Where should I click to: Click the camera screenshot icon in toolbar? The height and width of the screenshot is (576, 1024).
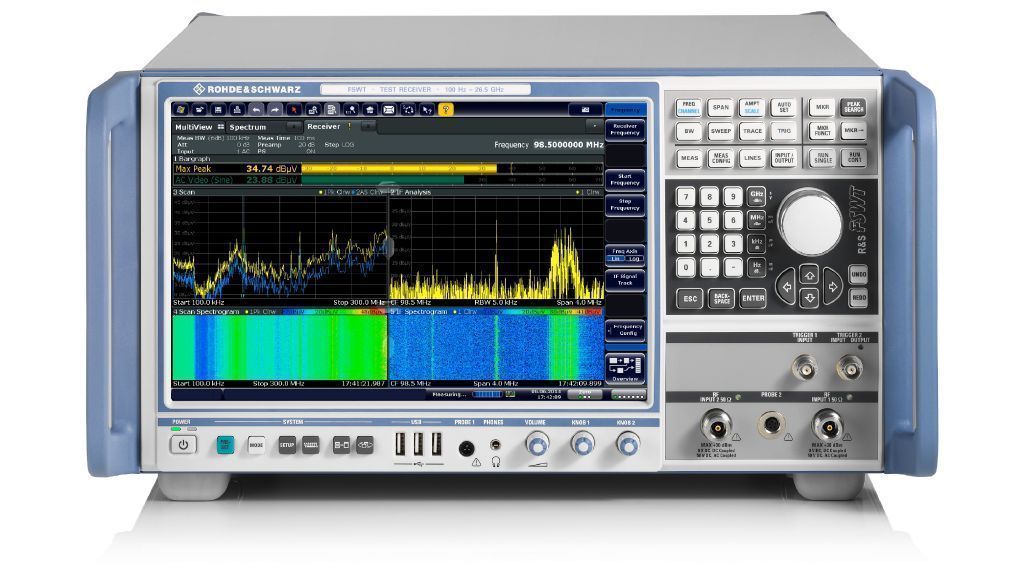tap(583, 109)
